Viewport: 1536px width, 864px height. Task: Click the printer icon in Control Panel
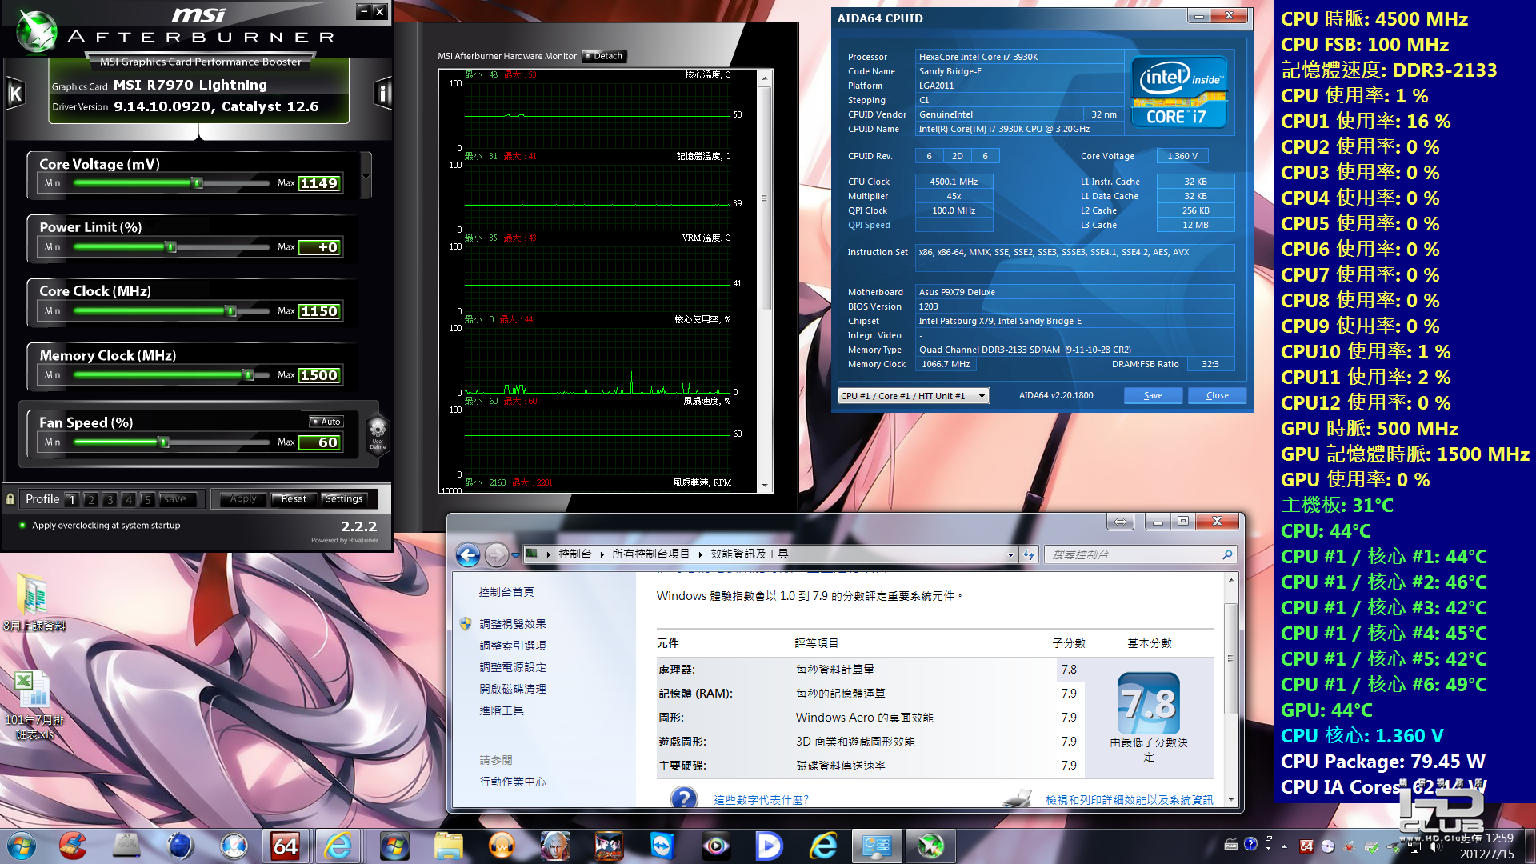(1016, 798)
